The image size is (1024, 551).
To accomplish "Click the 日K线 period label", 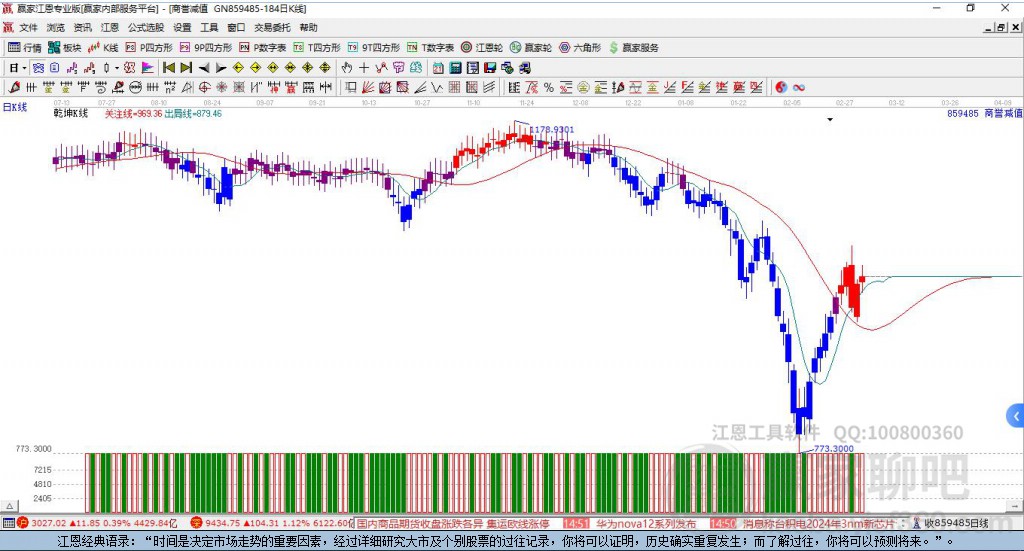I will click(x=14, y=107).
